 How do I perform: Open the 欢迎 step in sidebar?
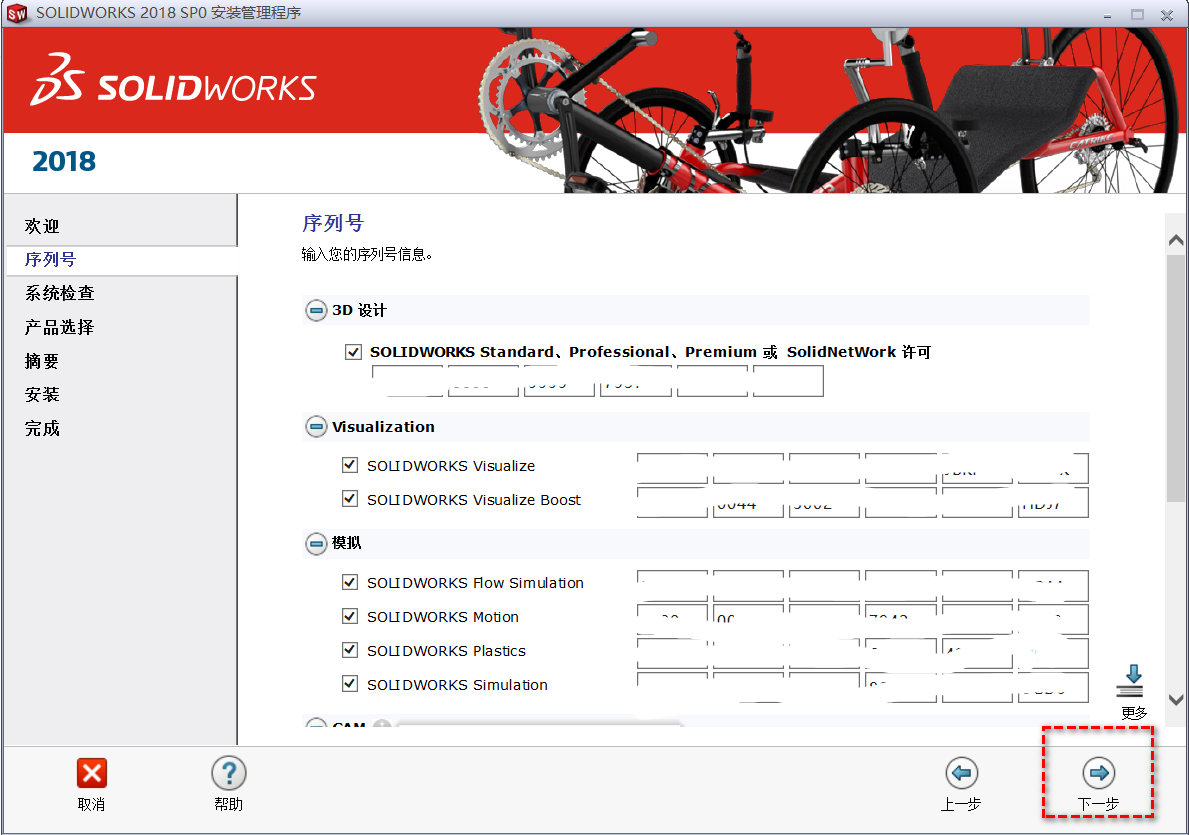[42, 226]
